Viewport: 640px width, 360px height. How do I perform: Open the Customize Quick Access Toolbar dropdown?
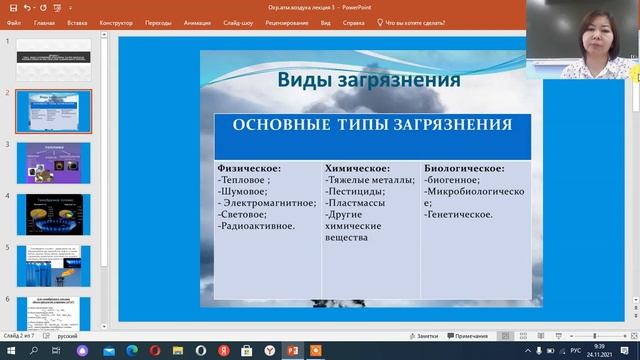point(70,8)
